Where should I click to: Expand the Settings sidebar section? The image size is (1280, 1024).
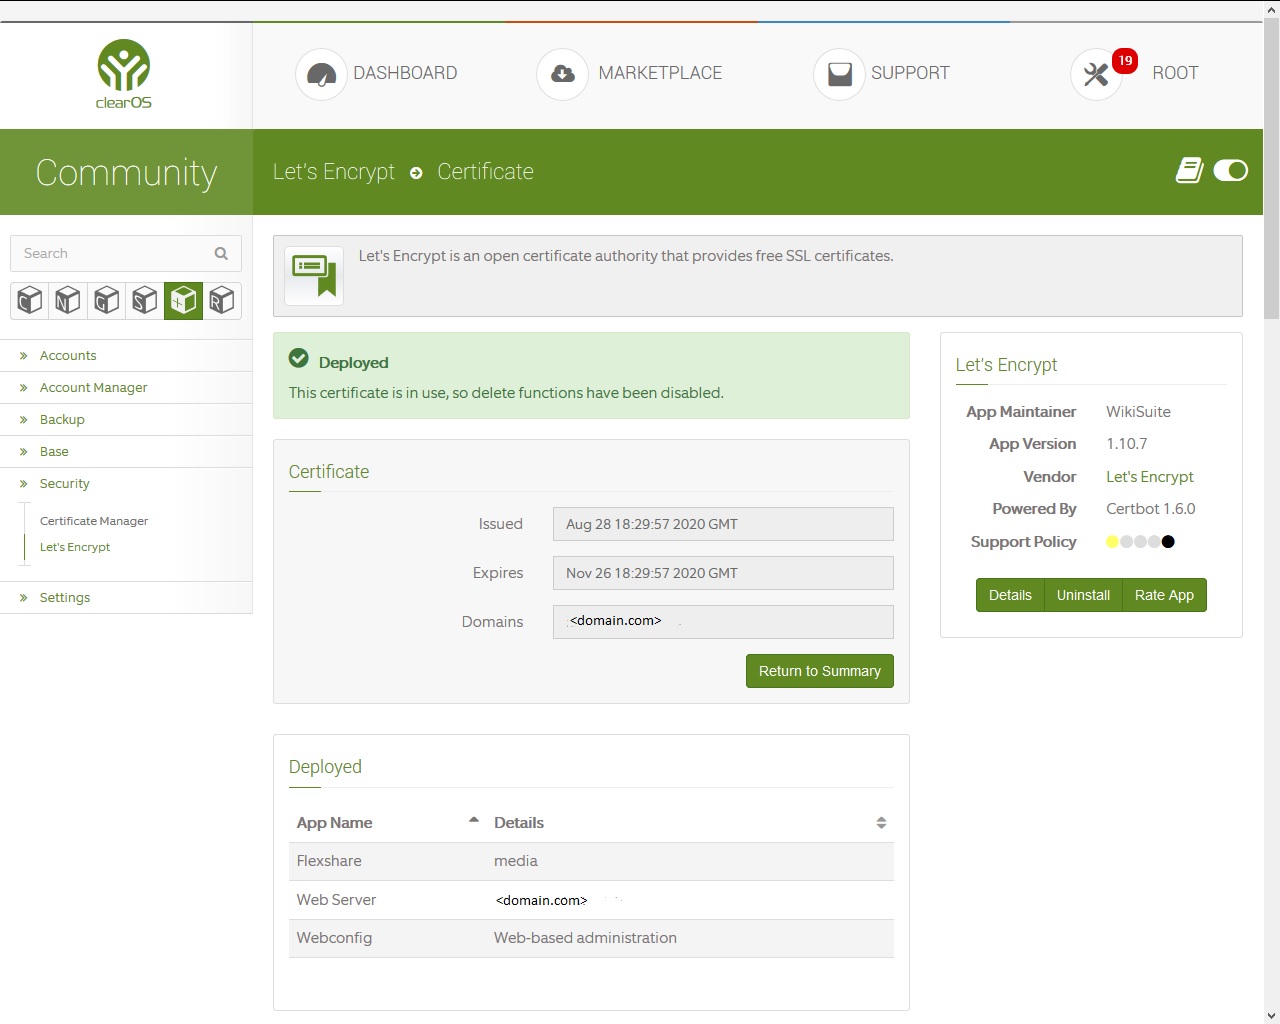pos(65,598)
